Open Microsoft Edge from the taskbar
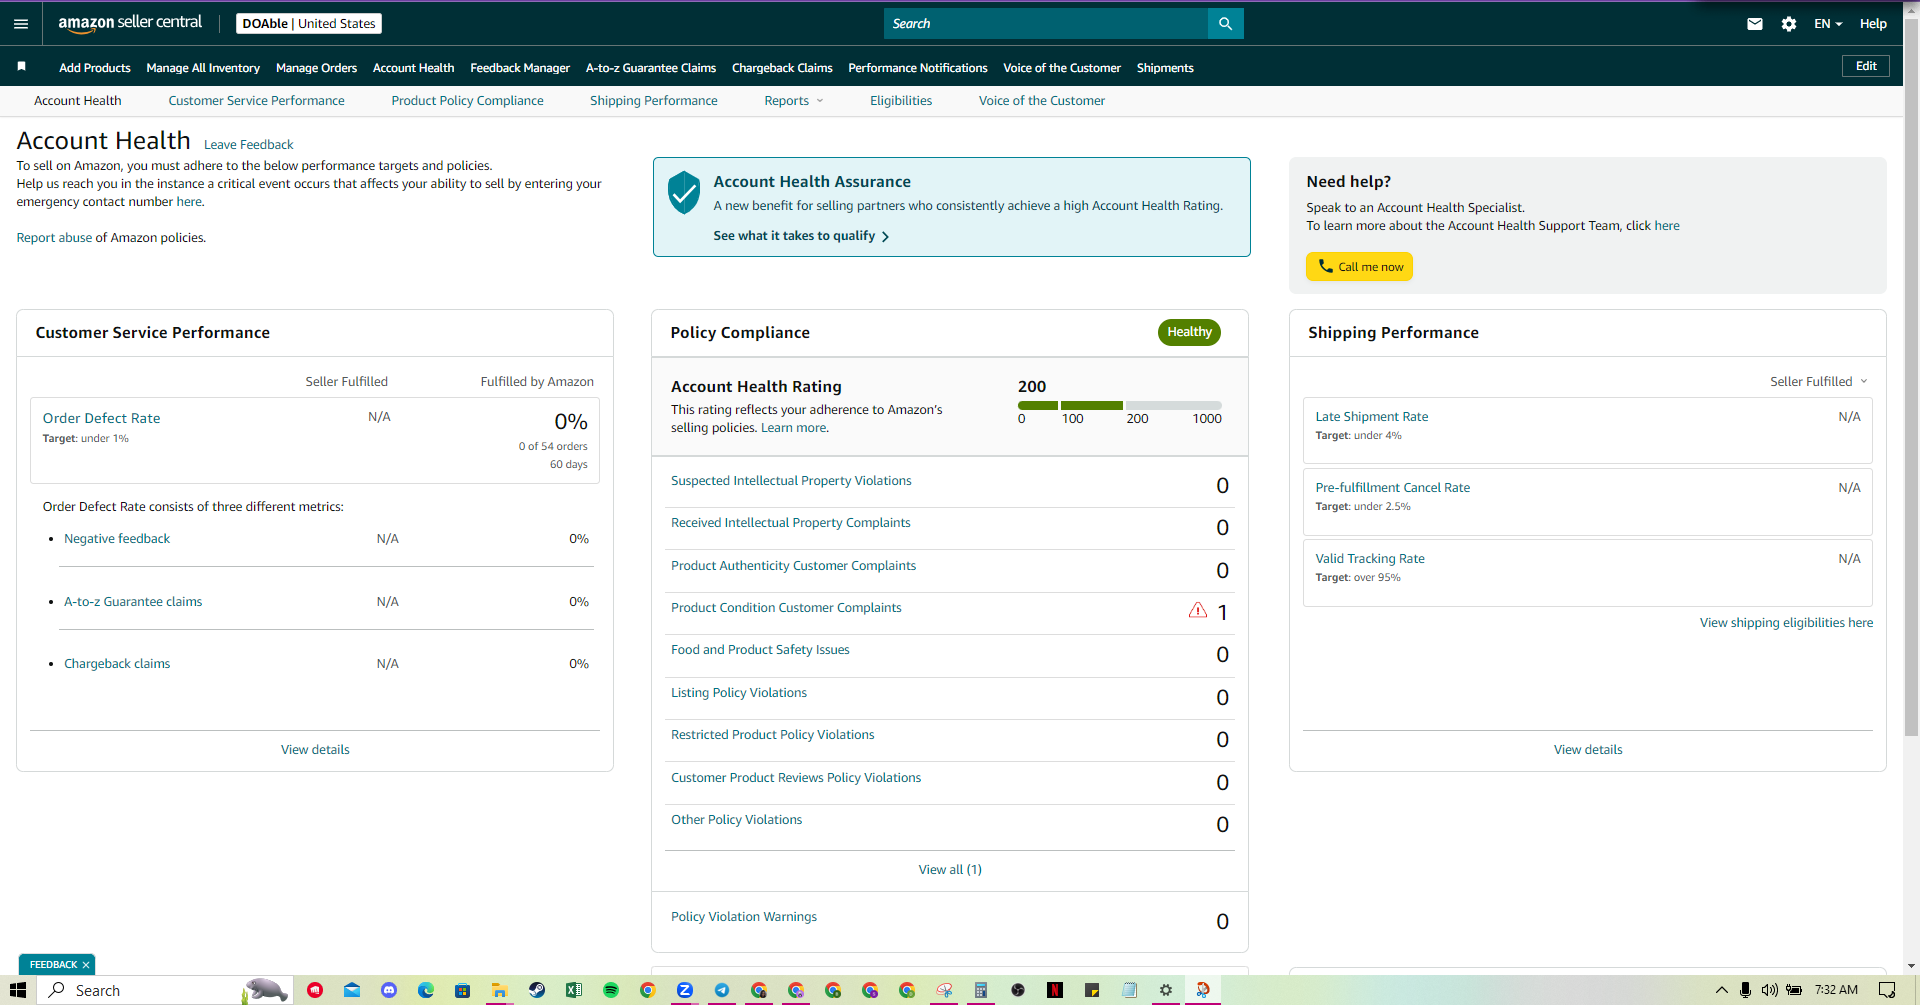1920x1005 pixels. coord(426,990)
